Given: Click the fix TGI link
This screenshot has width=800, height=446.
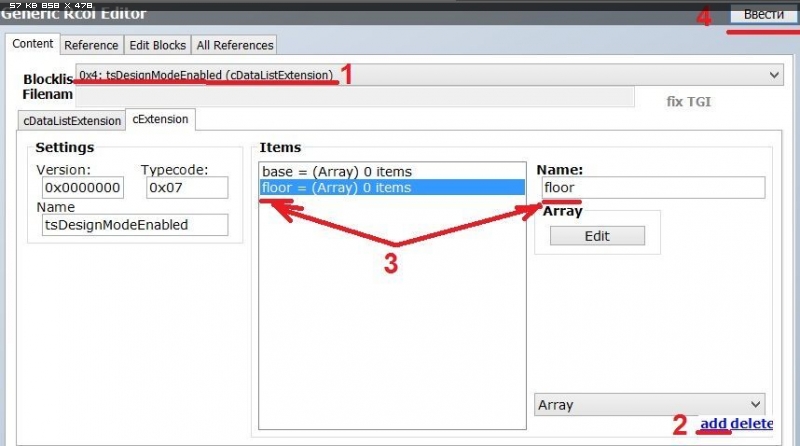Looking at the screenshot, I should pyautogui.click(x=688, y=102).
